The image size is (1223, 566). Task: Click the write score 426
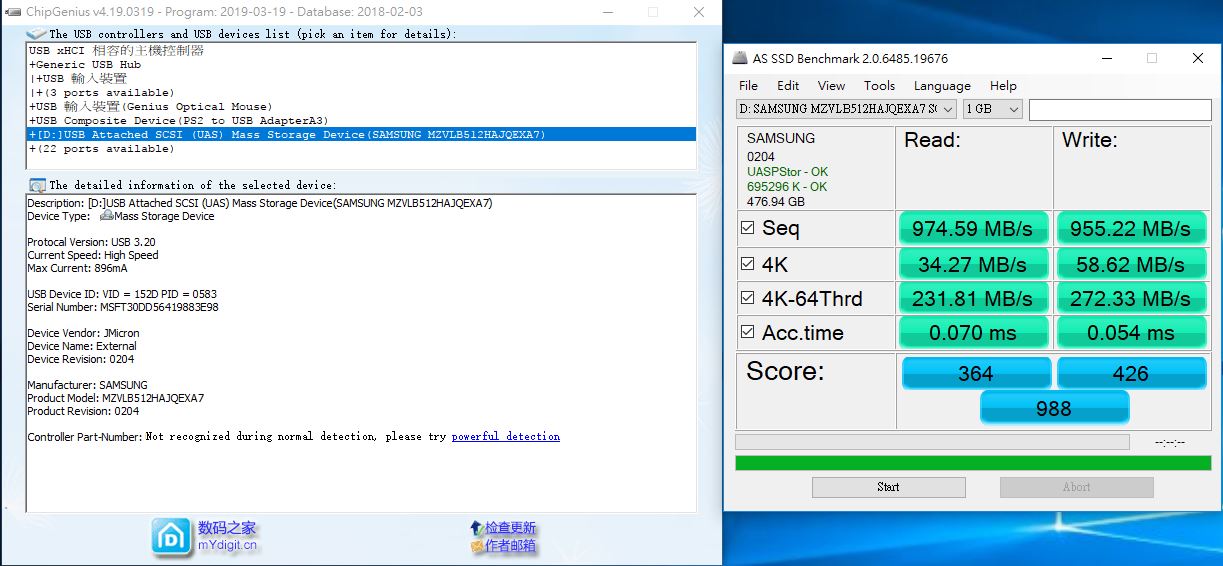pos(1131,373)
